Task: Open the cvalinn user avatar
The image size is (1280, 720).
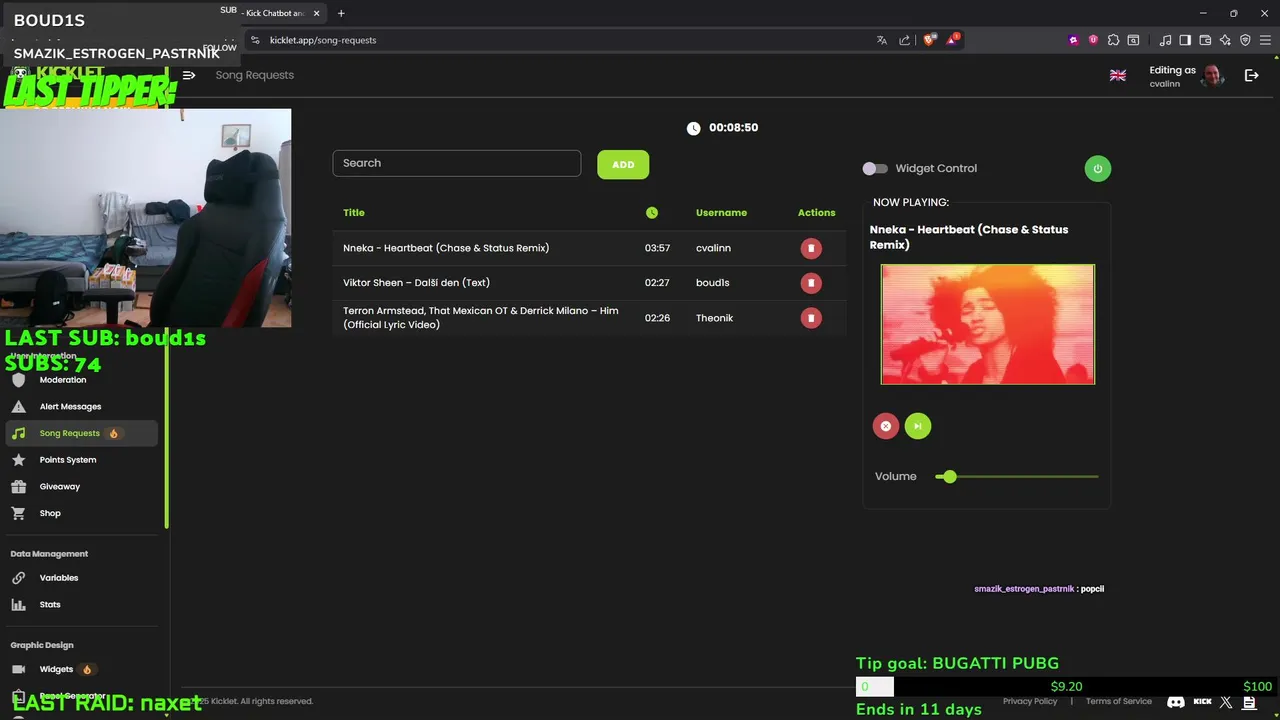Action: [x=1213, y=75]
